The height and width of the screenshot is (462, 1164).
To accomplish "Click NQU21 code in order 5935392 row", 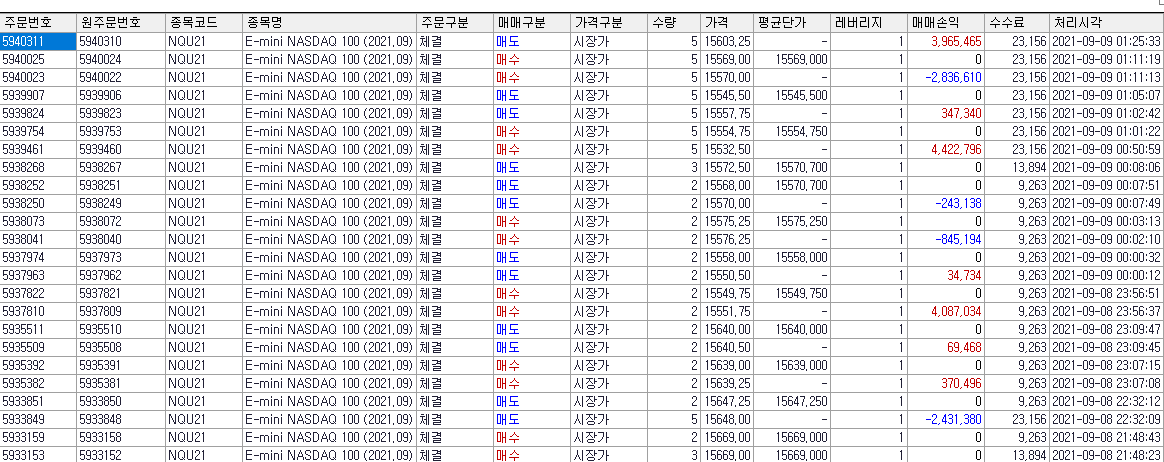I will [x=204, y=365].
